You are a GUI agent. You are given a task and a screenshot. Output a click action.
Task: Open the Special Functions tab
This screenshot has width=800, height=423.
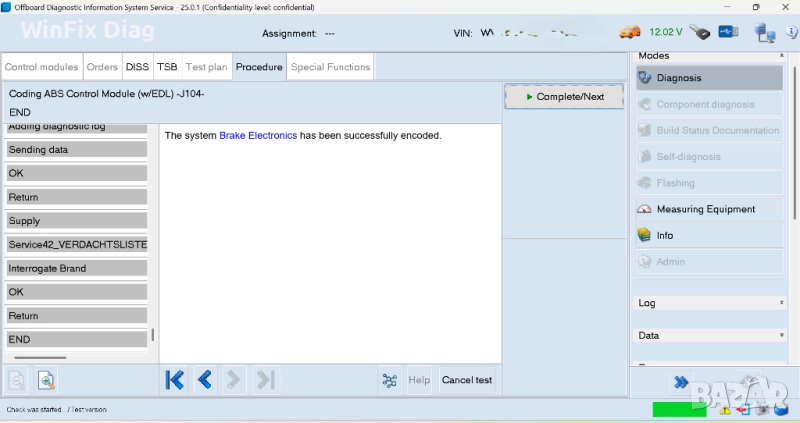330,67
